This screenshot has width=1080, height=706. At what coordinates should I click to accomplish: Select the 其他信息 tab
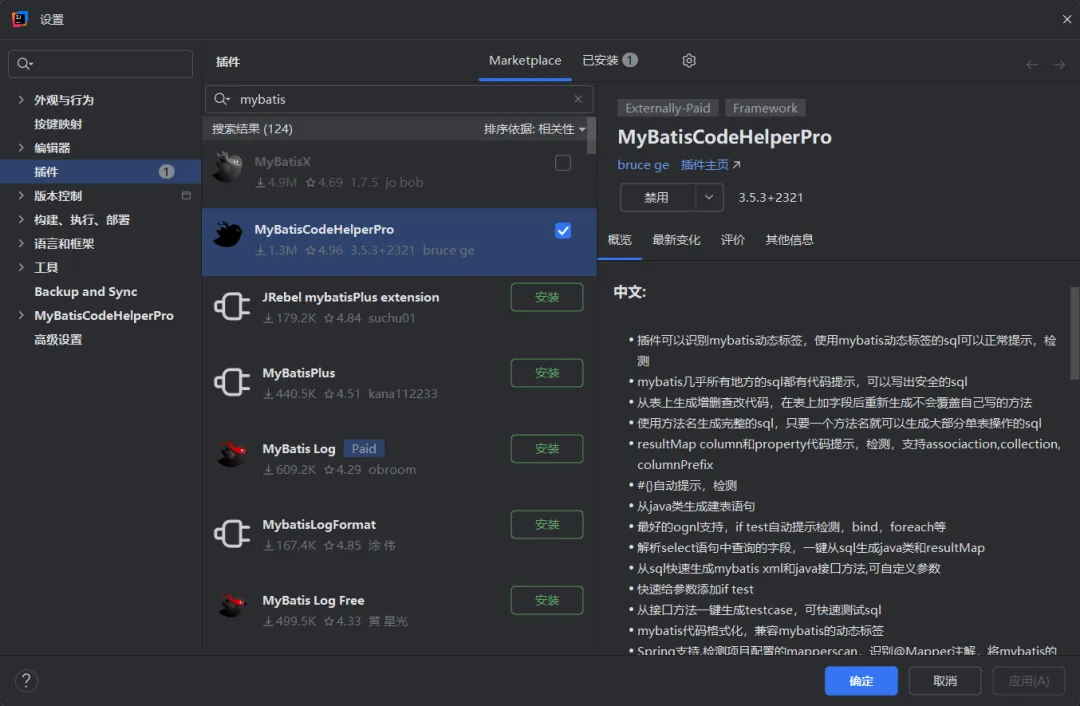coord(789,240)
